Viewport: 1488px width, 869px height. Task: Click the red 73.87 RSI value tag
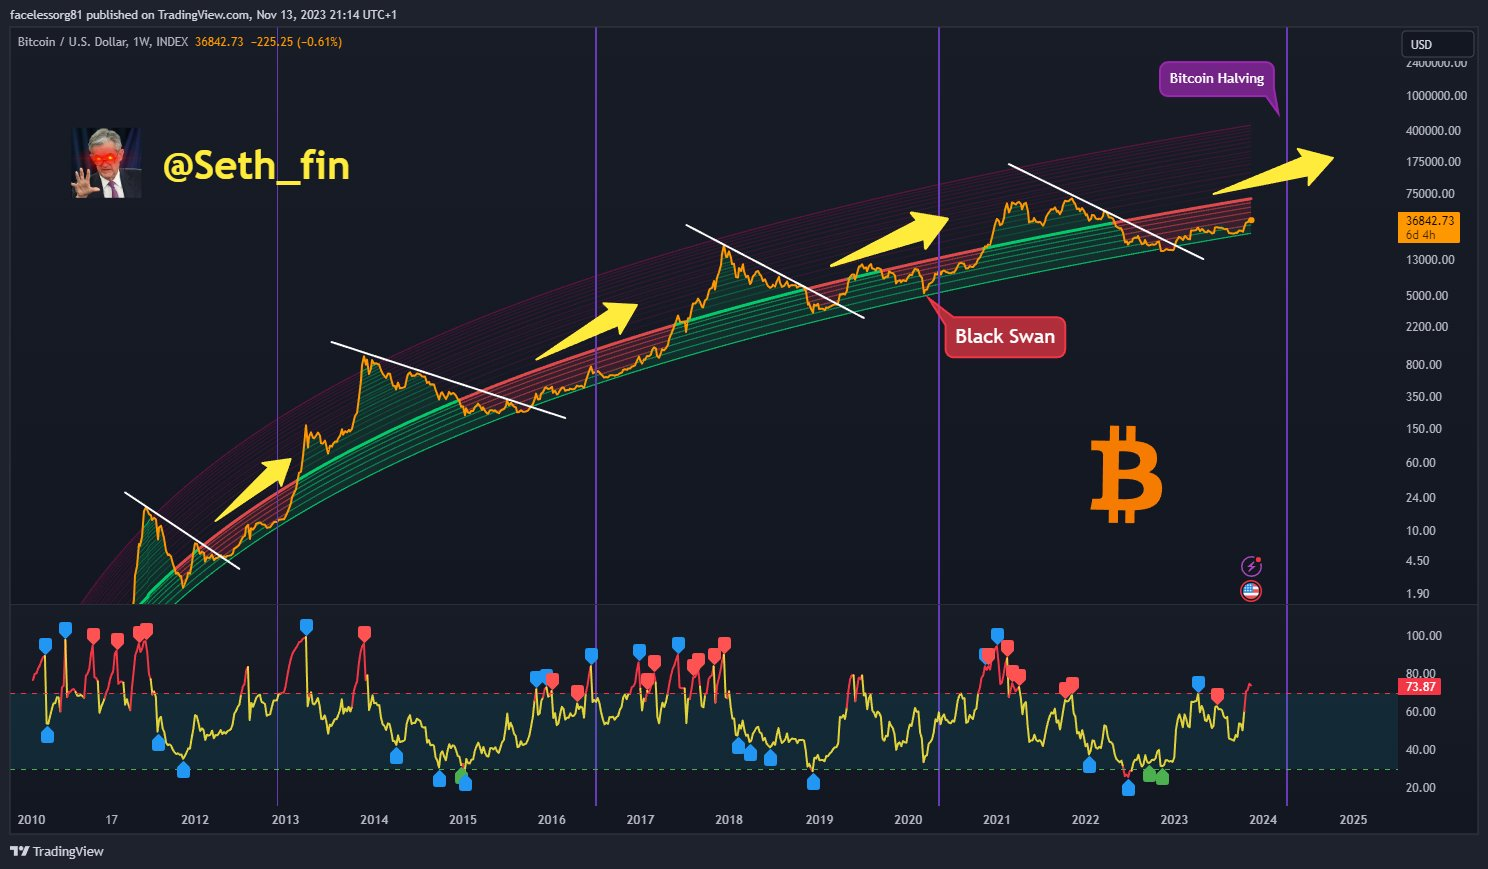[1420, 687]
